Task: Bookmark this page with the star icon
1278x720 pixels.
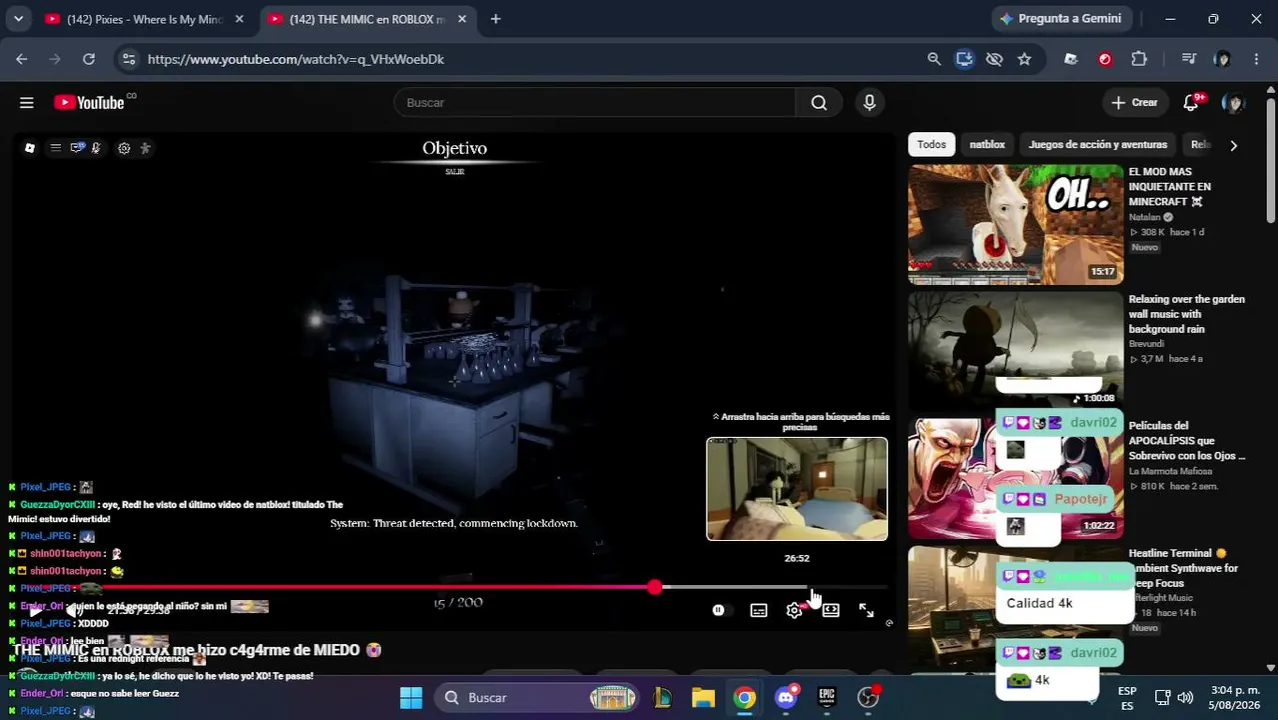Action: coord(1024,59)
